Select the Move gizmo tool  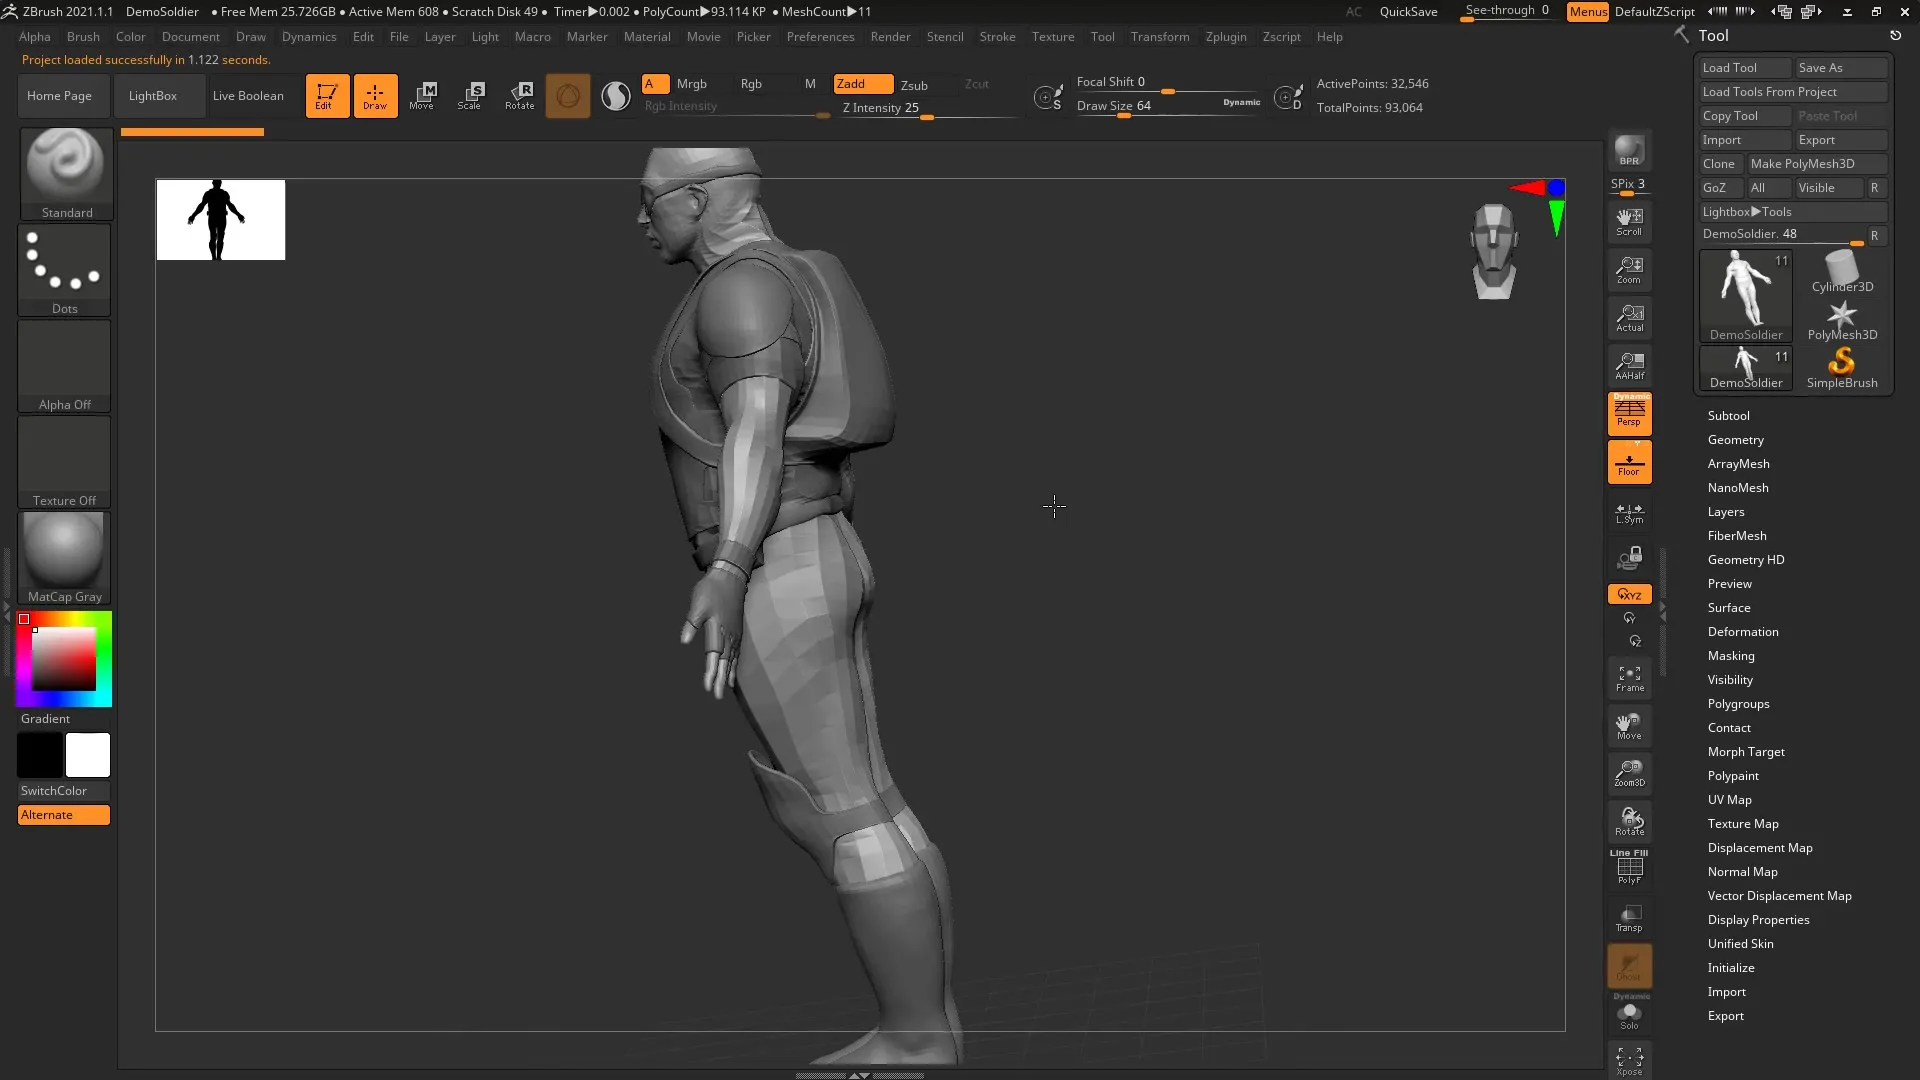(x=423, y=96)
